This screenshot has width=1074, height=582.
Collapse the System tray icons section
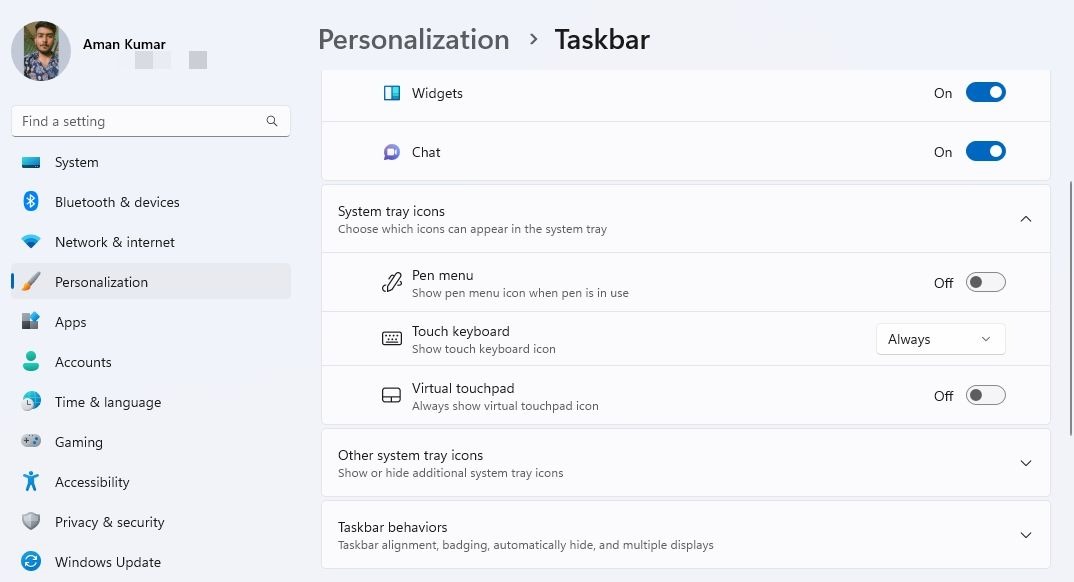pos(1025,219)
